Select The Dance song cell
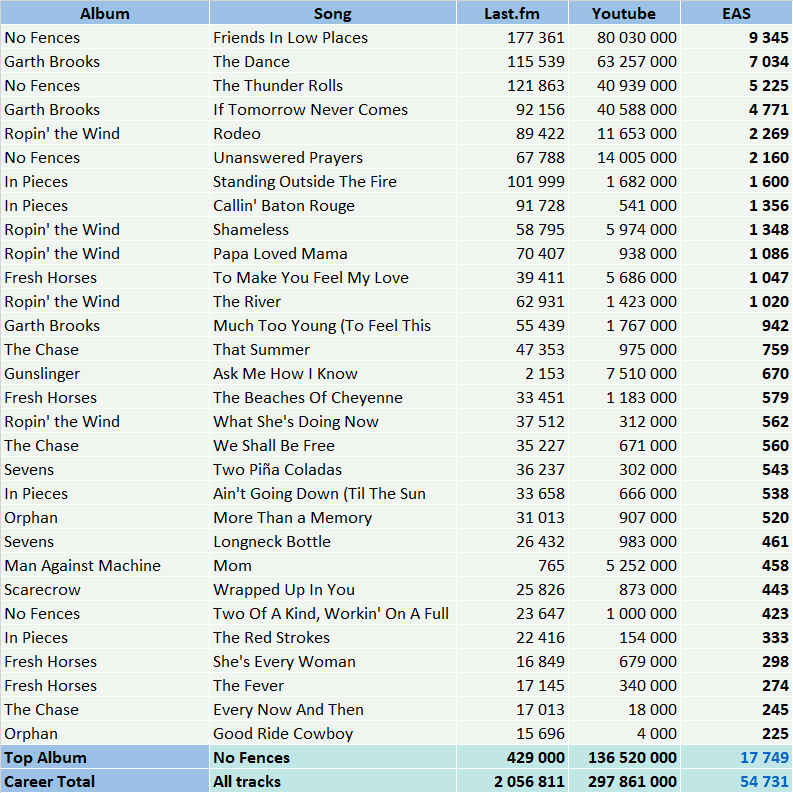This screenshot has width=793, height=793. [333, 61]
